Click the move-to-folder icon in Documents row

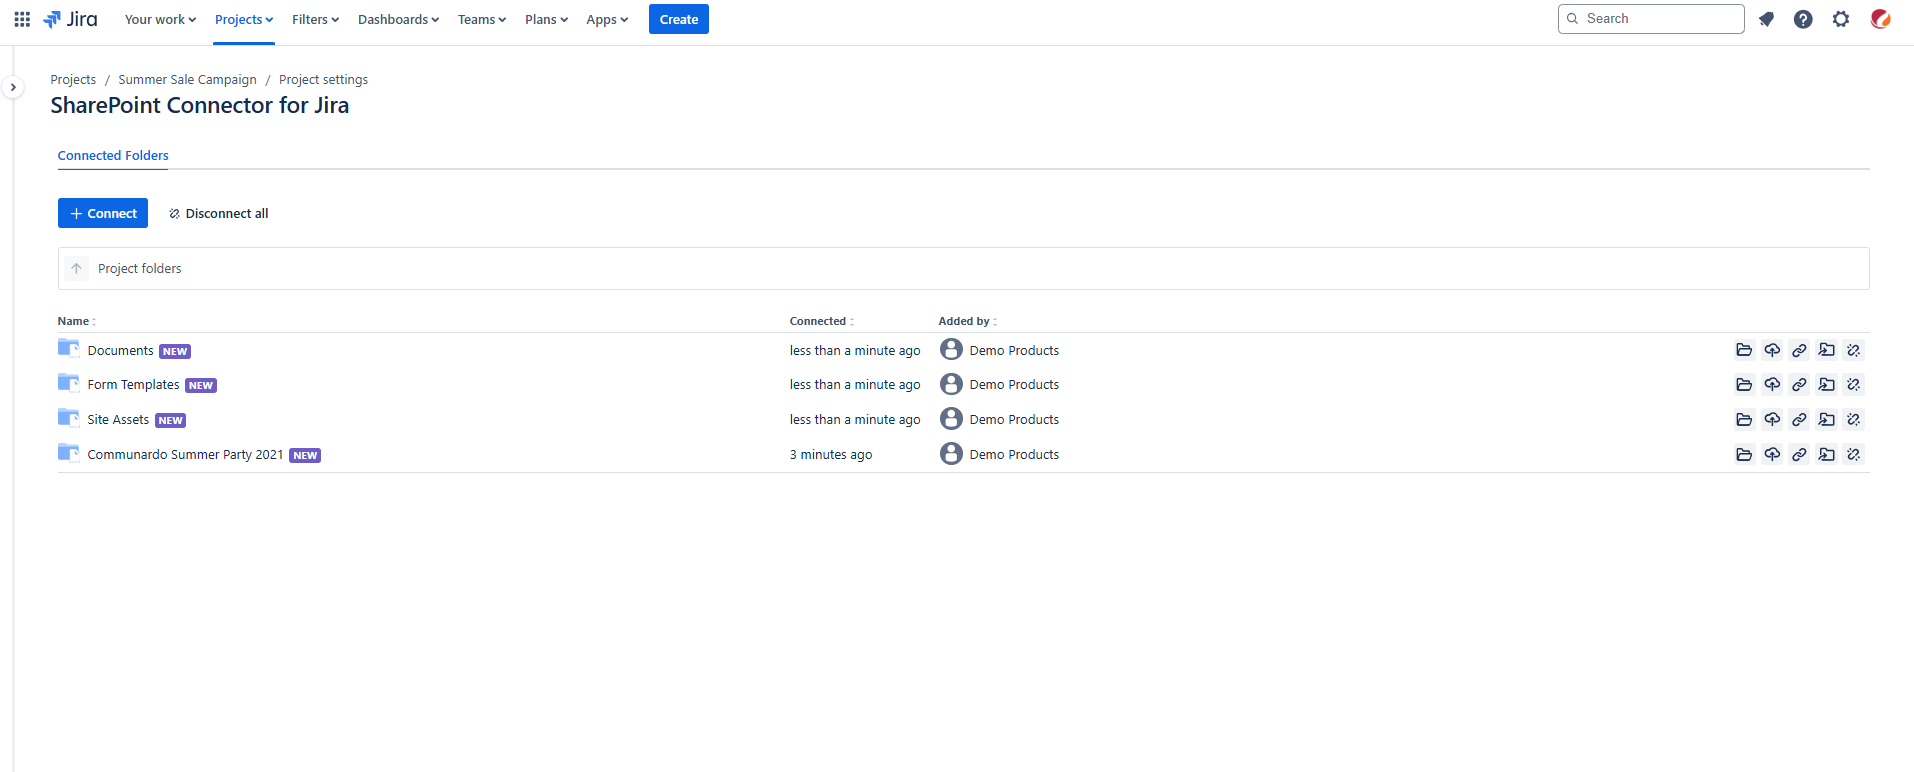pyautogui.click(x=1826, y=350)
